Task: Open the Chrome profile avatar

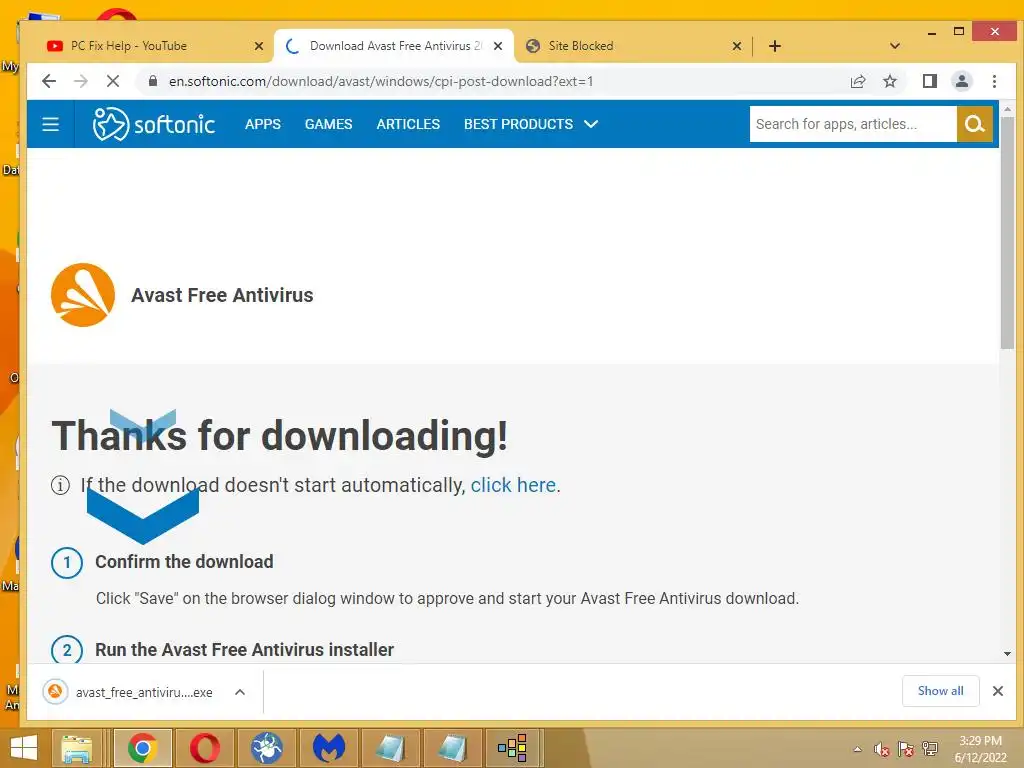Action: point(962,81)
